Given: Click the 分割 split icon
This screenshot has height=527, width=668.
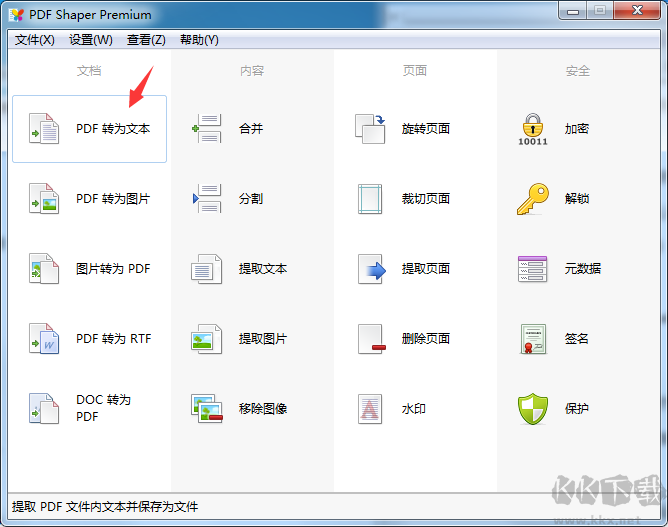Looking at the screenshot, I should coord(207,199).
